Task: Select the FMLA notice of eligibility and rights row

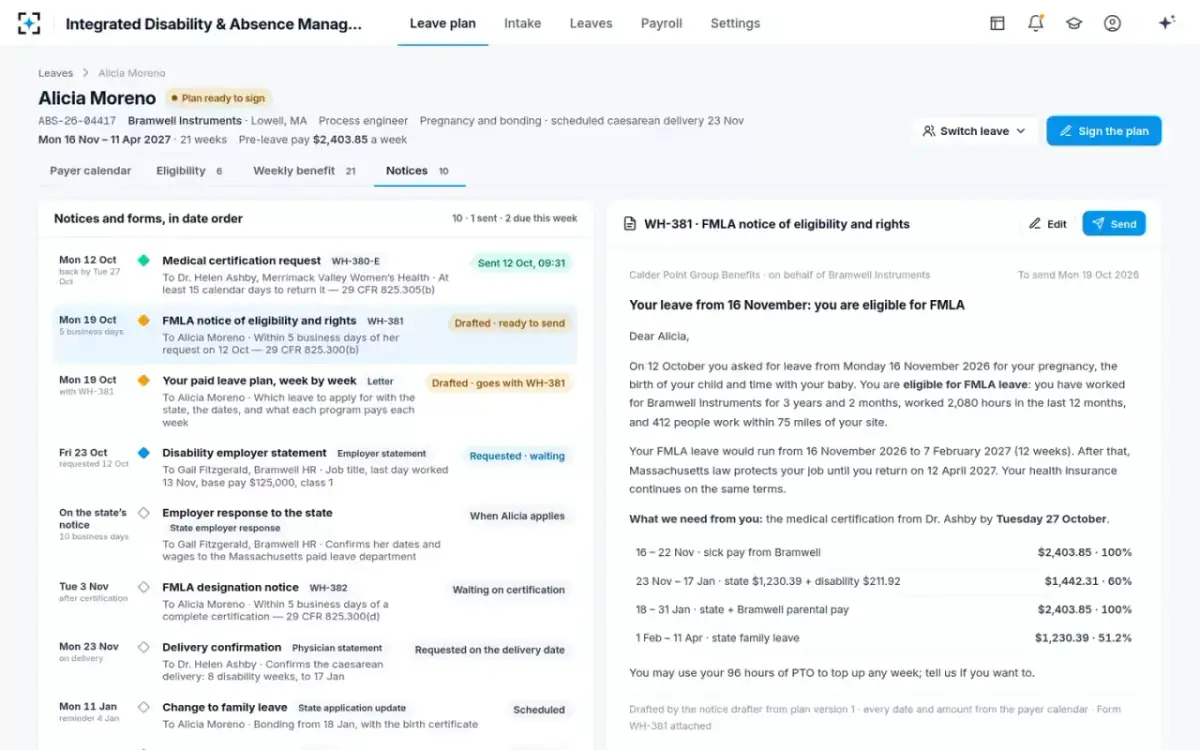Action: (x=315, y=334)
